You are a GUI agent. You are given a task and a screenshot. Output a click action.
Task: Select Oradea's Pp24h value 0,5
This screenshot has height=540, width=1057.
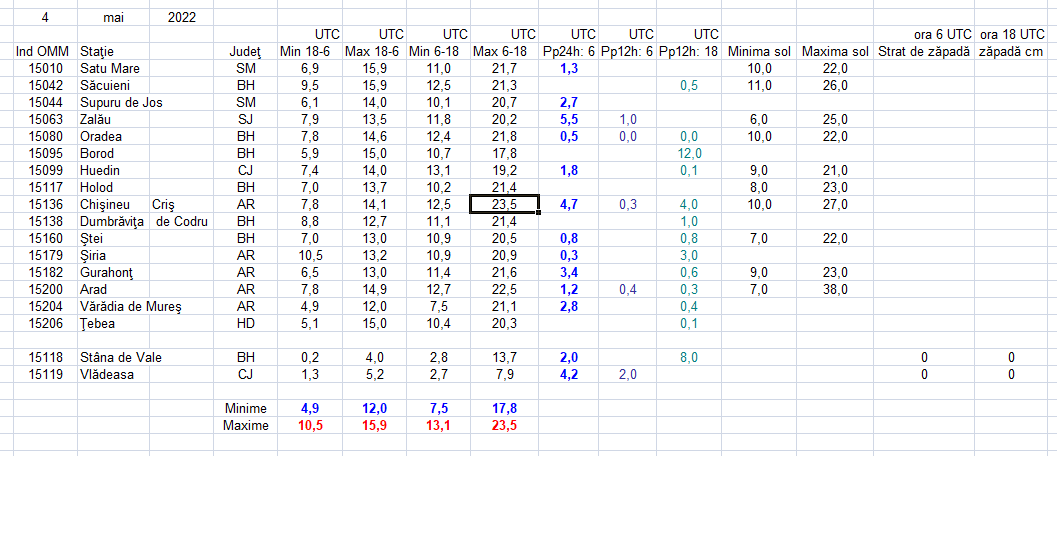click(x=568, y=136)
